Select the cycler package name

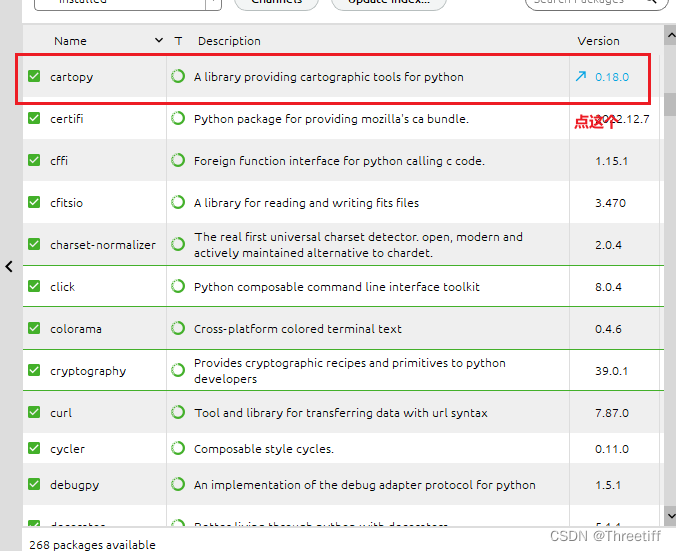pos(67,449)
